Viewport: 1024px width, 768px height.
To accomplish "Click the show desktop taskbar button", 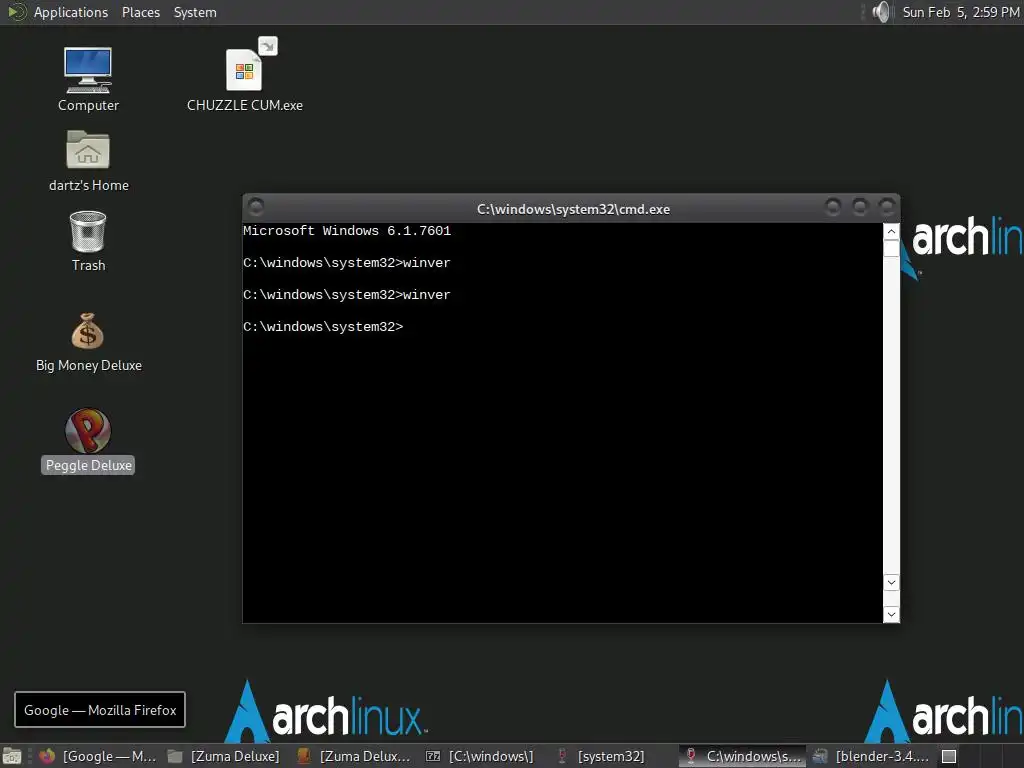I will coord(12,756).
